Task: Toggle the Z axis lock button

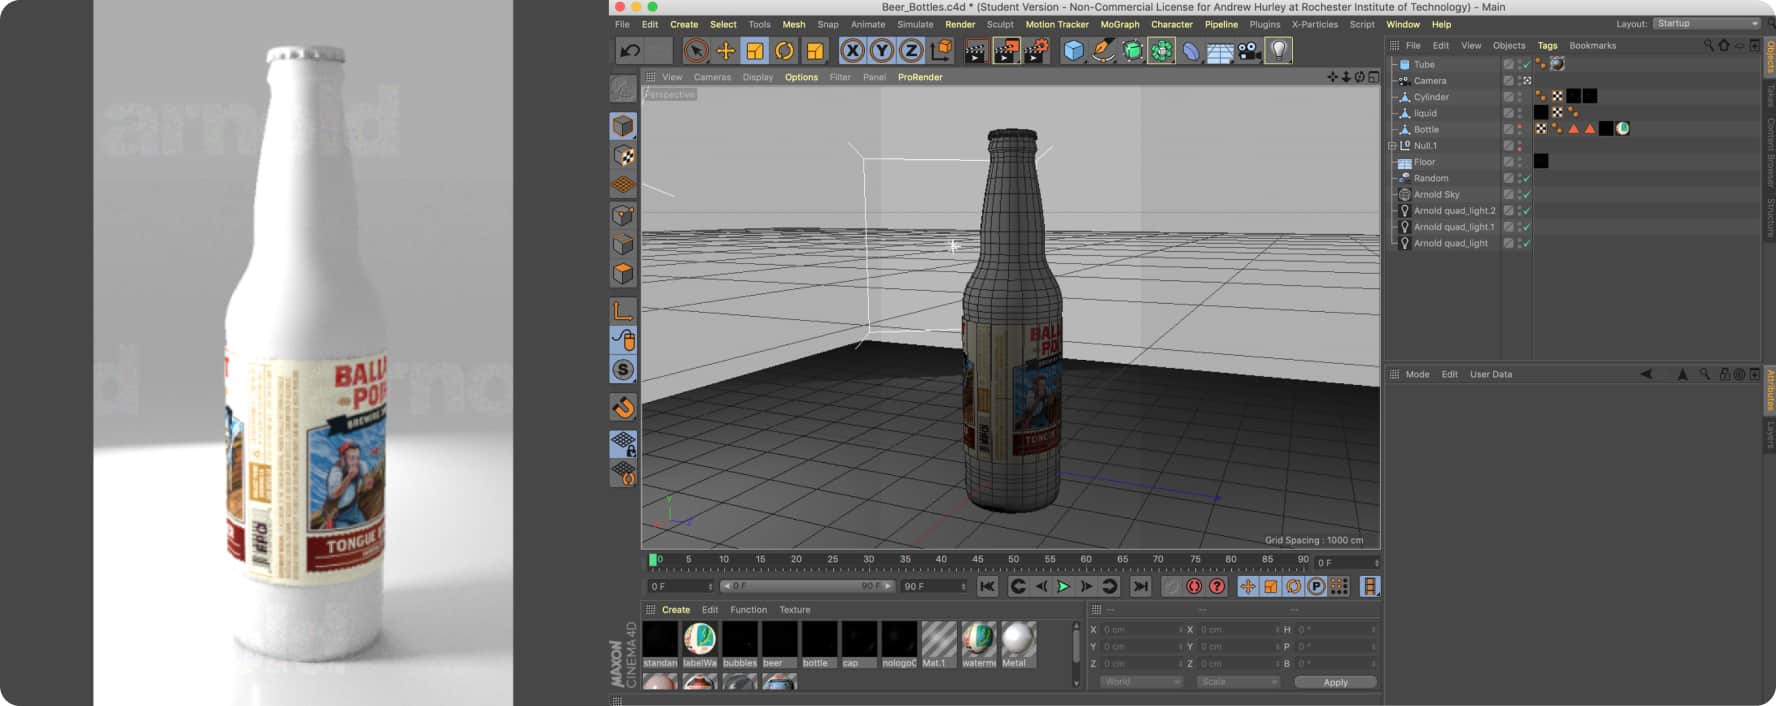Action: [x=911, y=51]
